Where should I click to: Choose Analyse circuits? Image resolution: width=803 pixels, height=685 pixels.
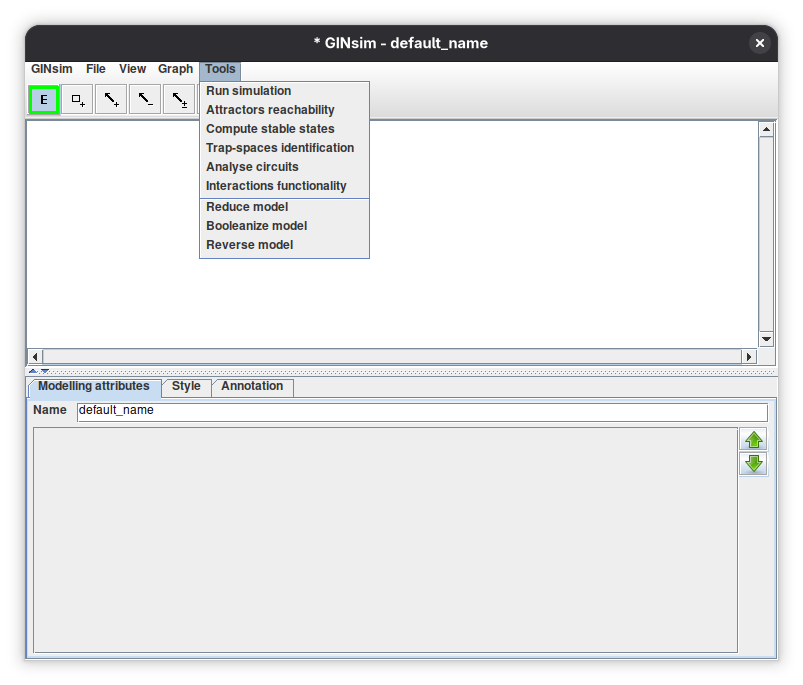coord(284,167)
